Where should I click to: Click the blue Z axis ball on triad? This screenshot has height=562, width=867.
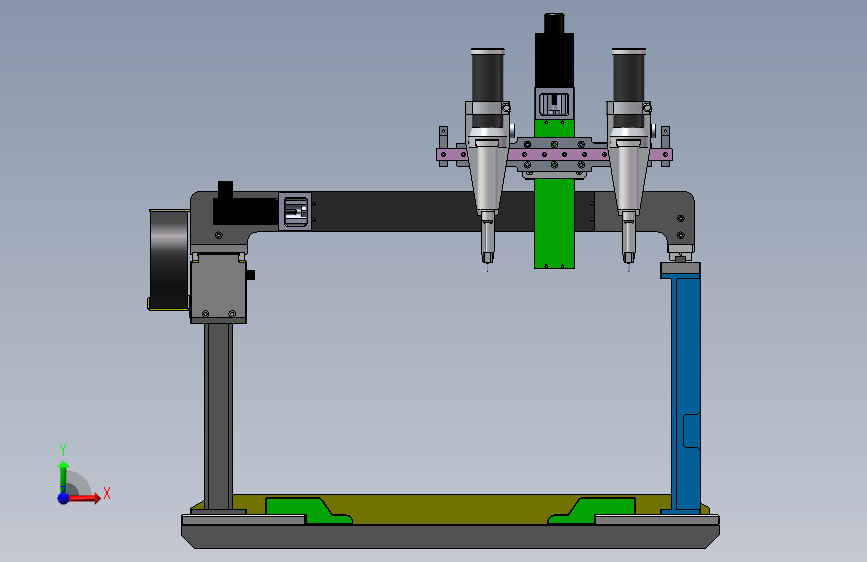click(63, 498)
